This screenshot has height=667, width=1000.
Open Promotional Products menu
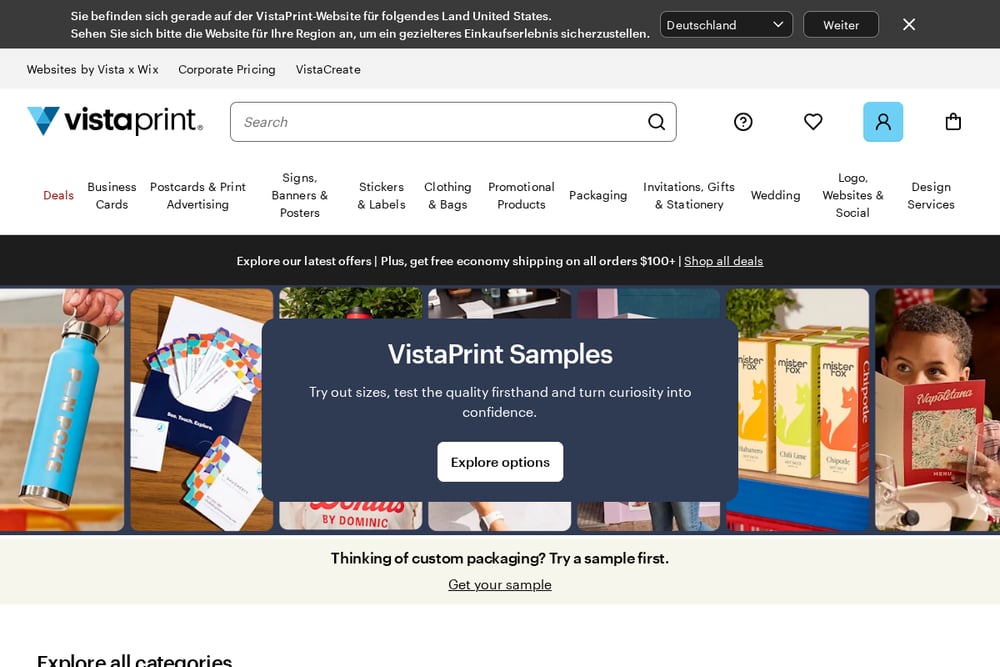521,195
